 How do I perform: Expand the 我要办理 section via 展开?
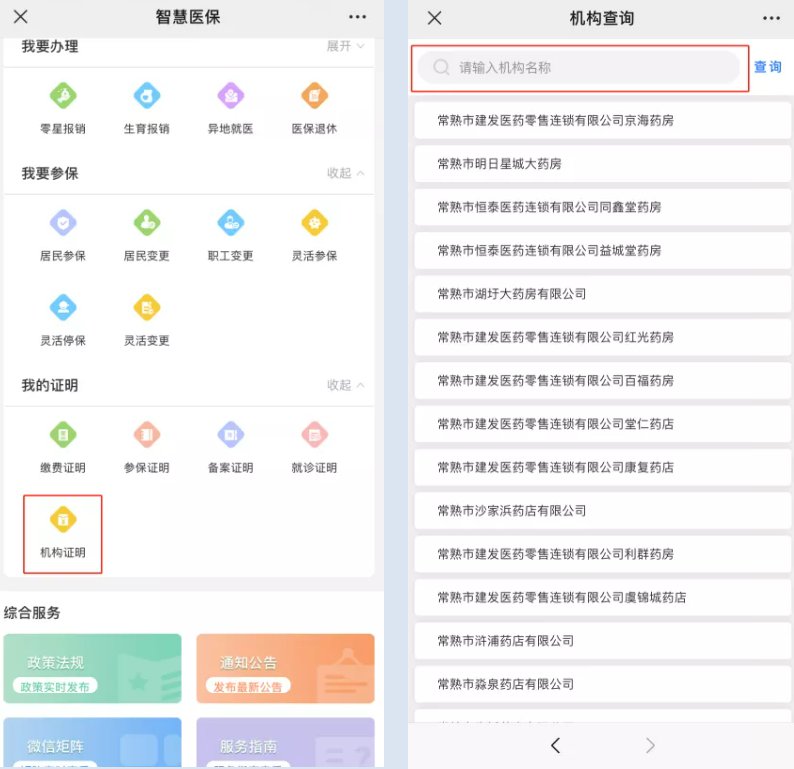click(345, 46)
